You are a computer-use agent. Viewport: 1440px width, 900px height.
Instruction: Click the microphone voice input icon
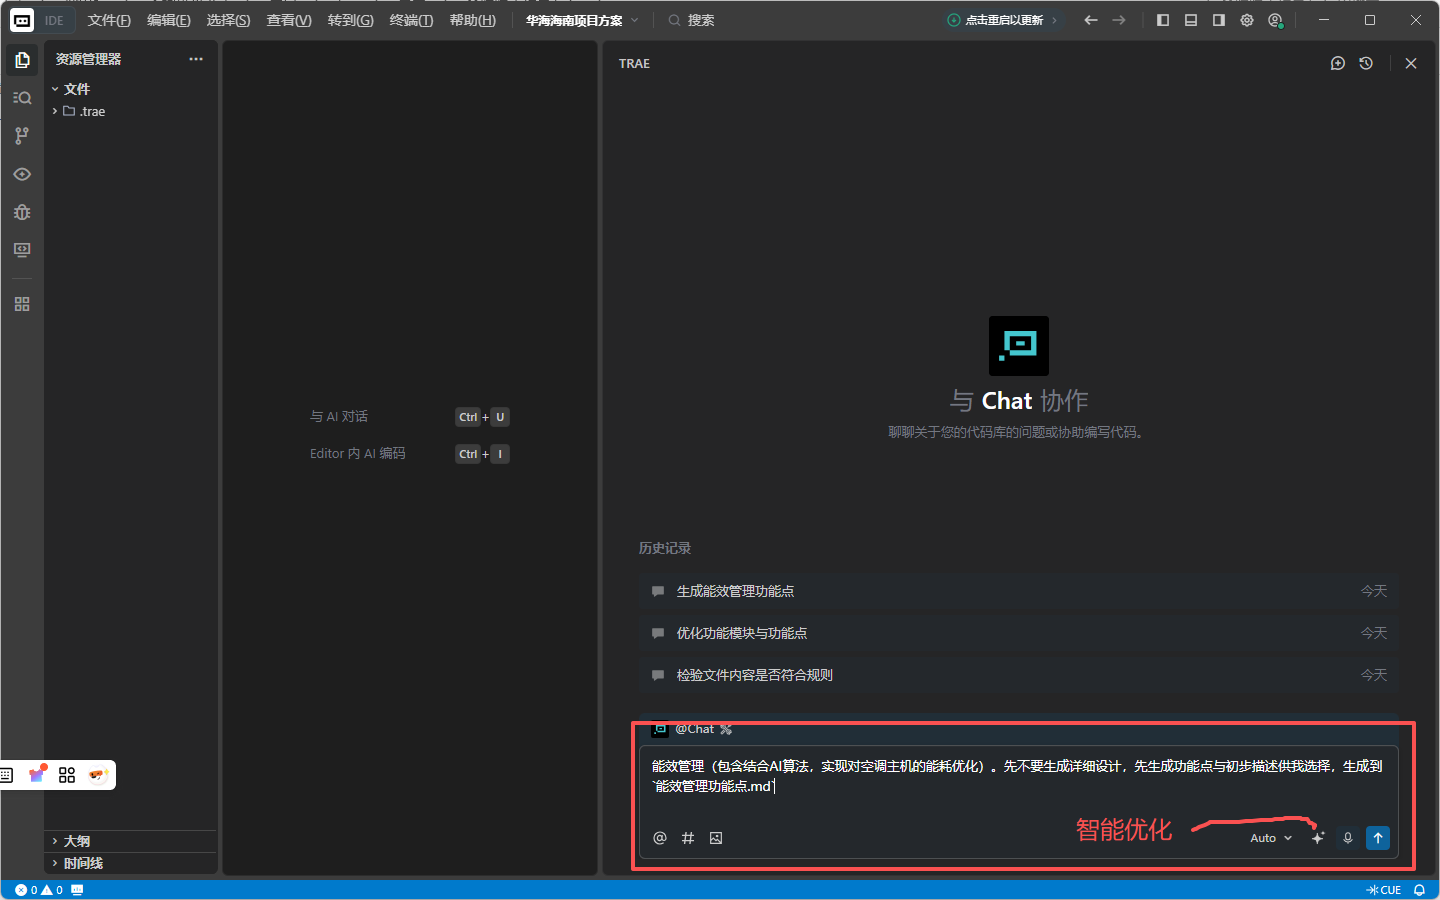coord(1348,838)
